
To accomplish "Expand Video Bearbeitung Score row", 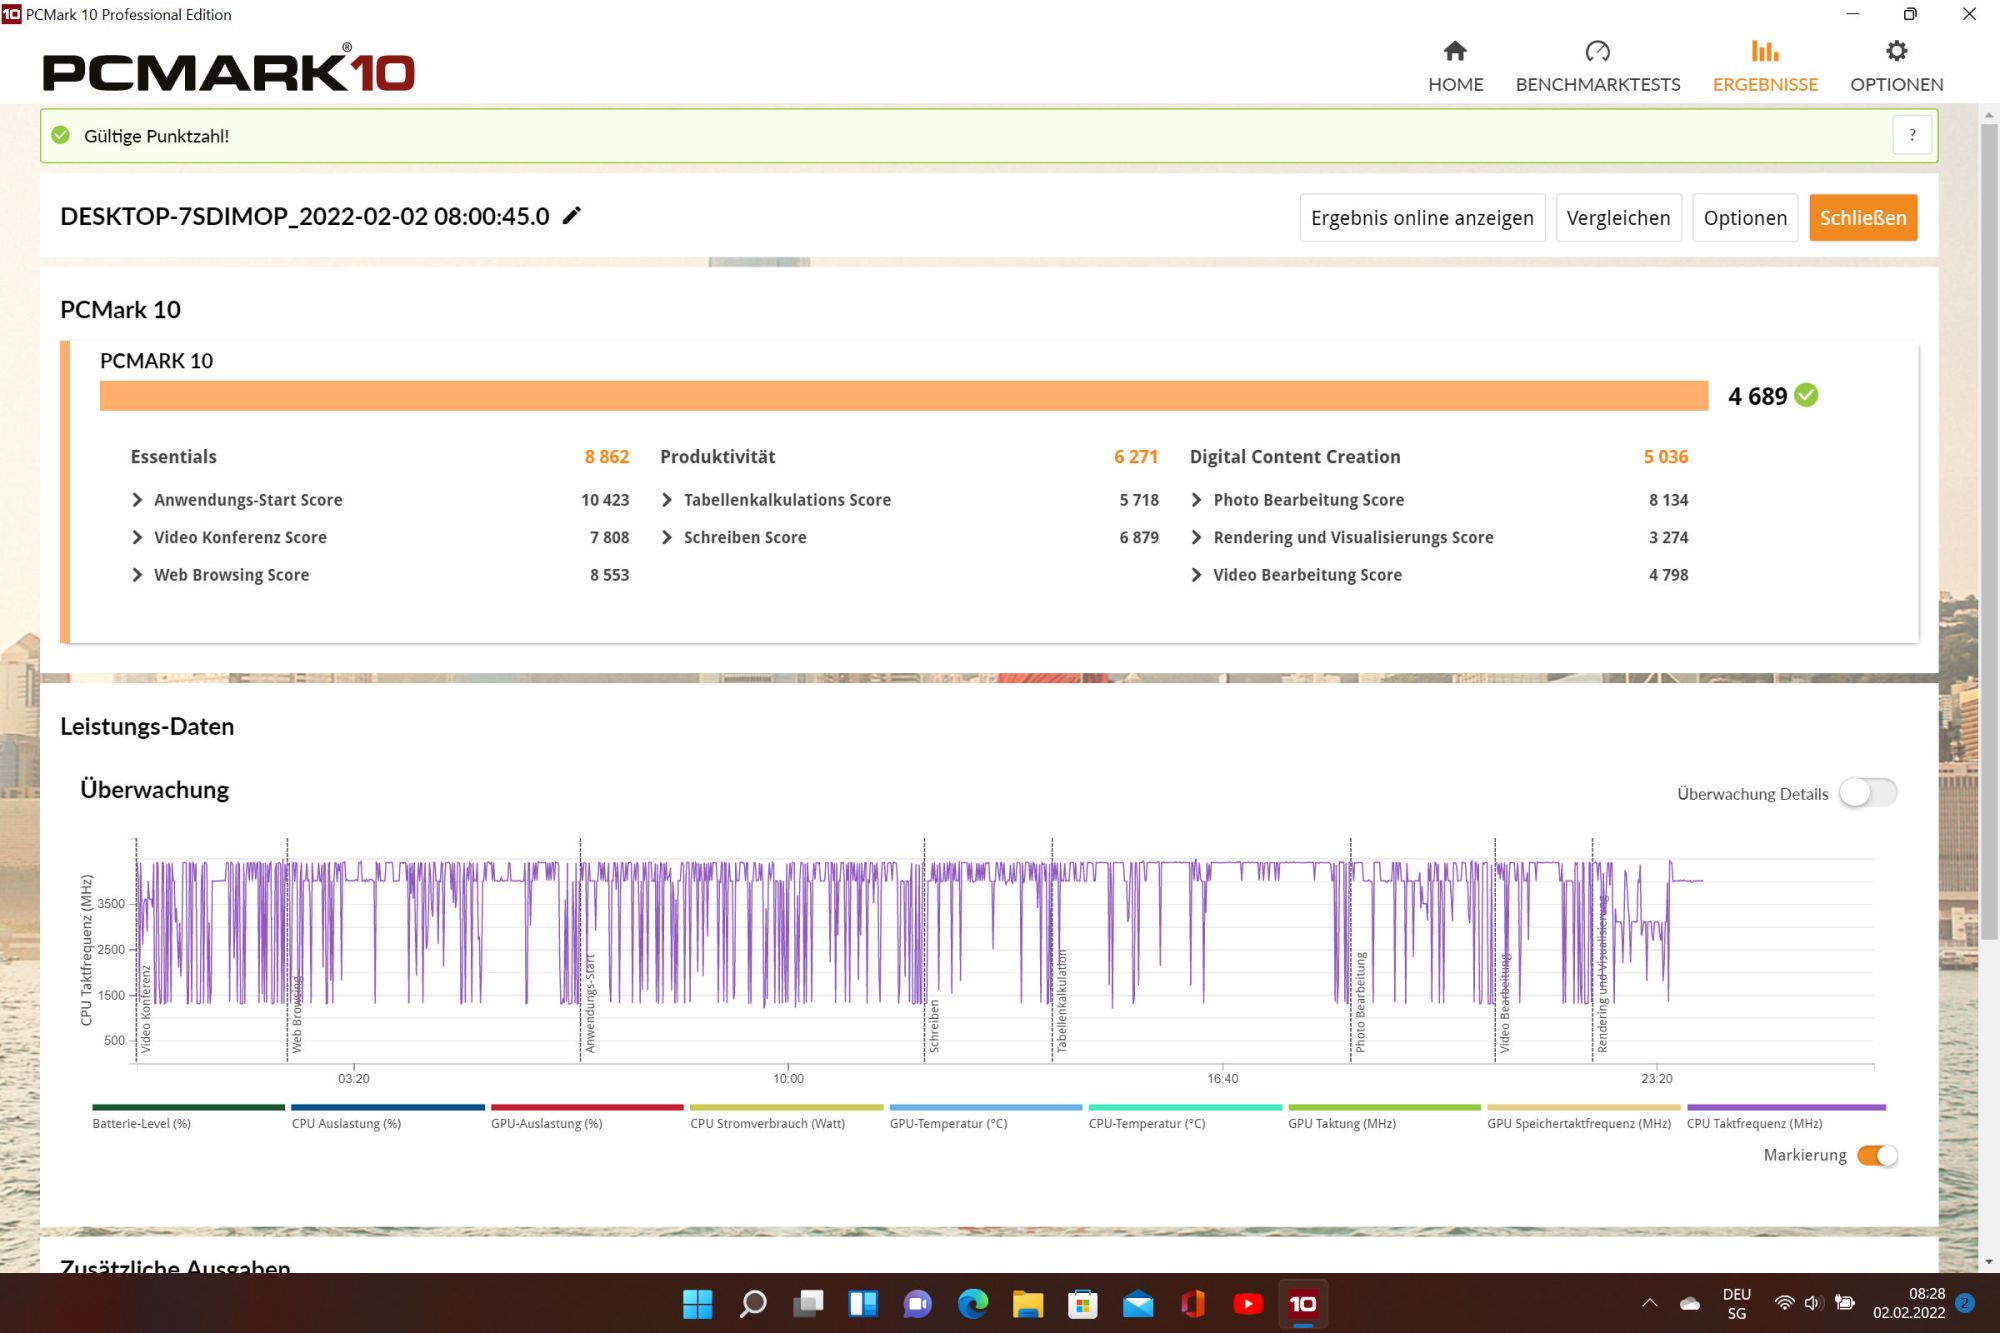I will [1439, 574].
